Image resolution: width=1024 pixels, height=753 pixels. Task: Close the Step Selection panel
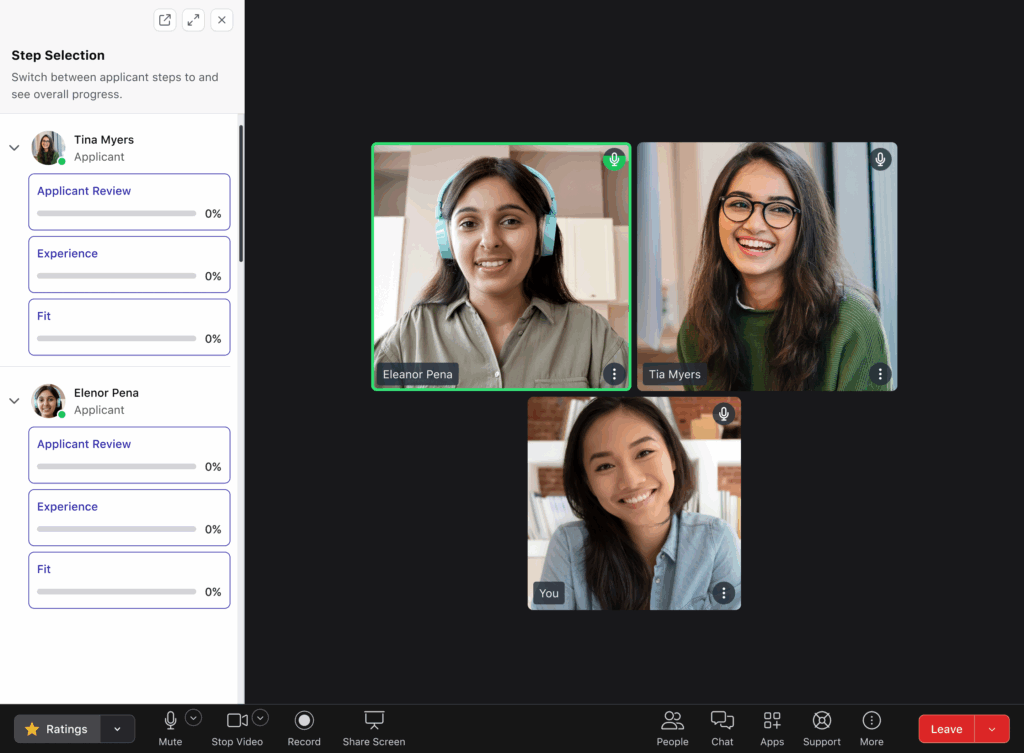tap(222, 20)
